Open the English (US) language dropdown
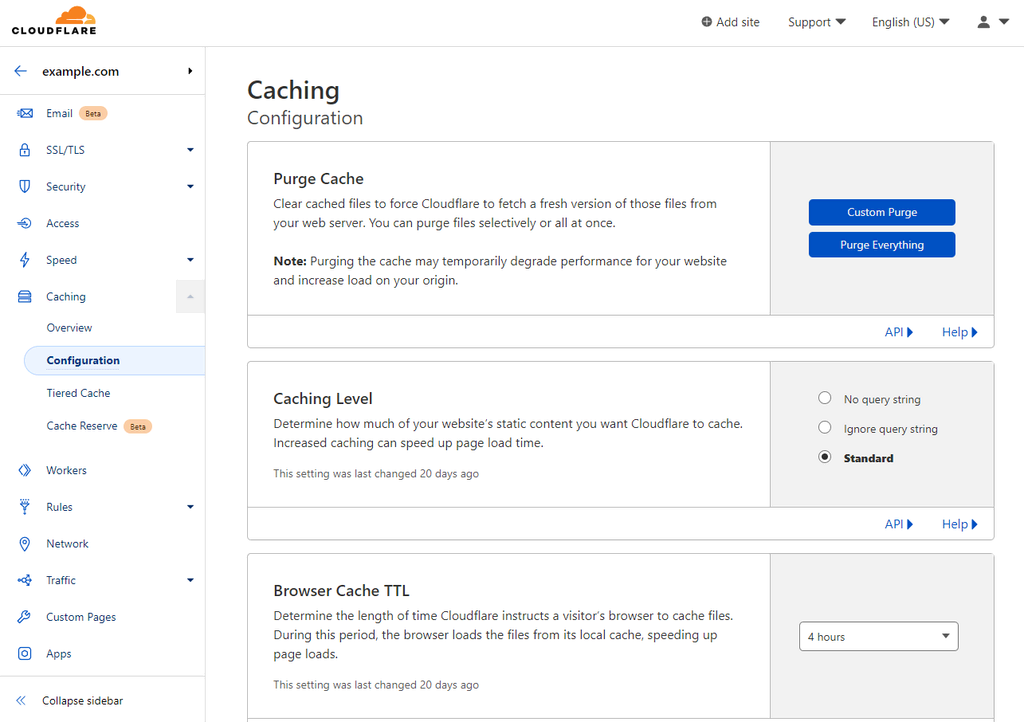Image resolution: width=1024 pixels, height=722 pixels. (910, 22)
